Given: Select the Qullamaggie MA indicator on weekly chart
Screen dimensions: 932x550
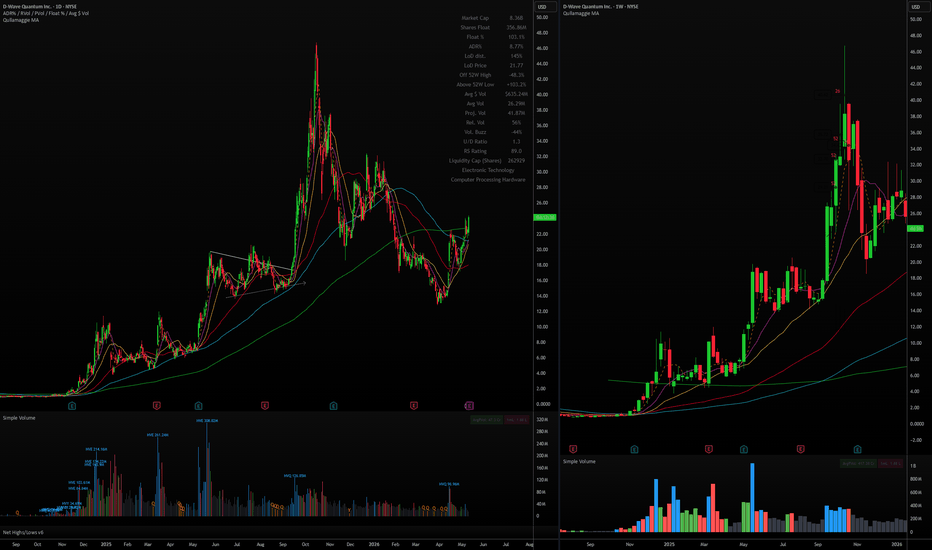Looking at the screenshot, I should click(x=581, y=14).
